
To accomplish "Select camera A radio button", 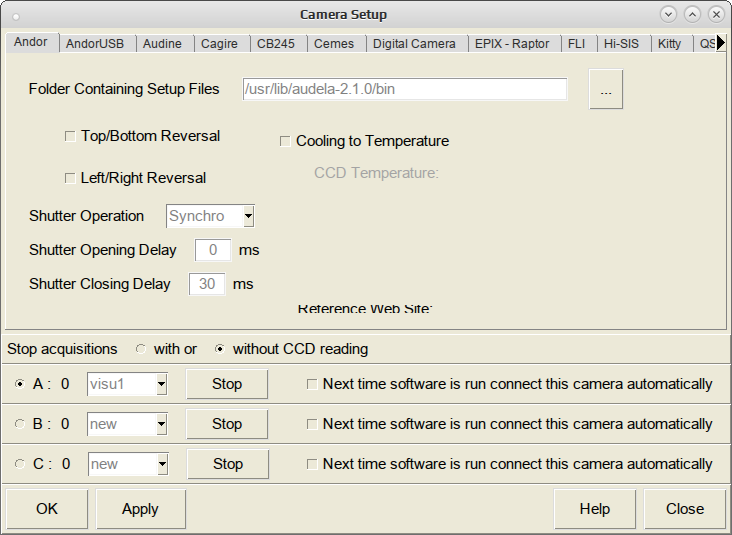I will (20, 384).
